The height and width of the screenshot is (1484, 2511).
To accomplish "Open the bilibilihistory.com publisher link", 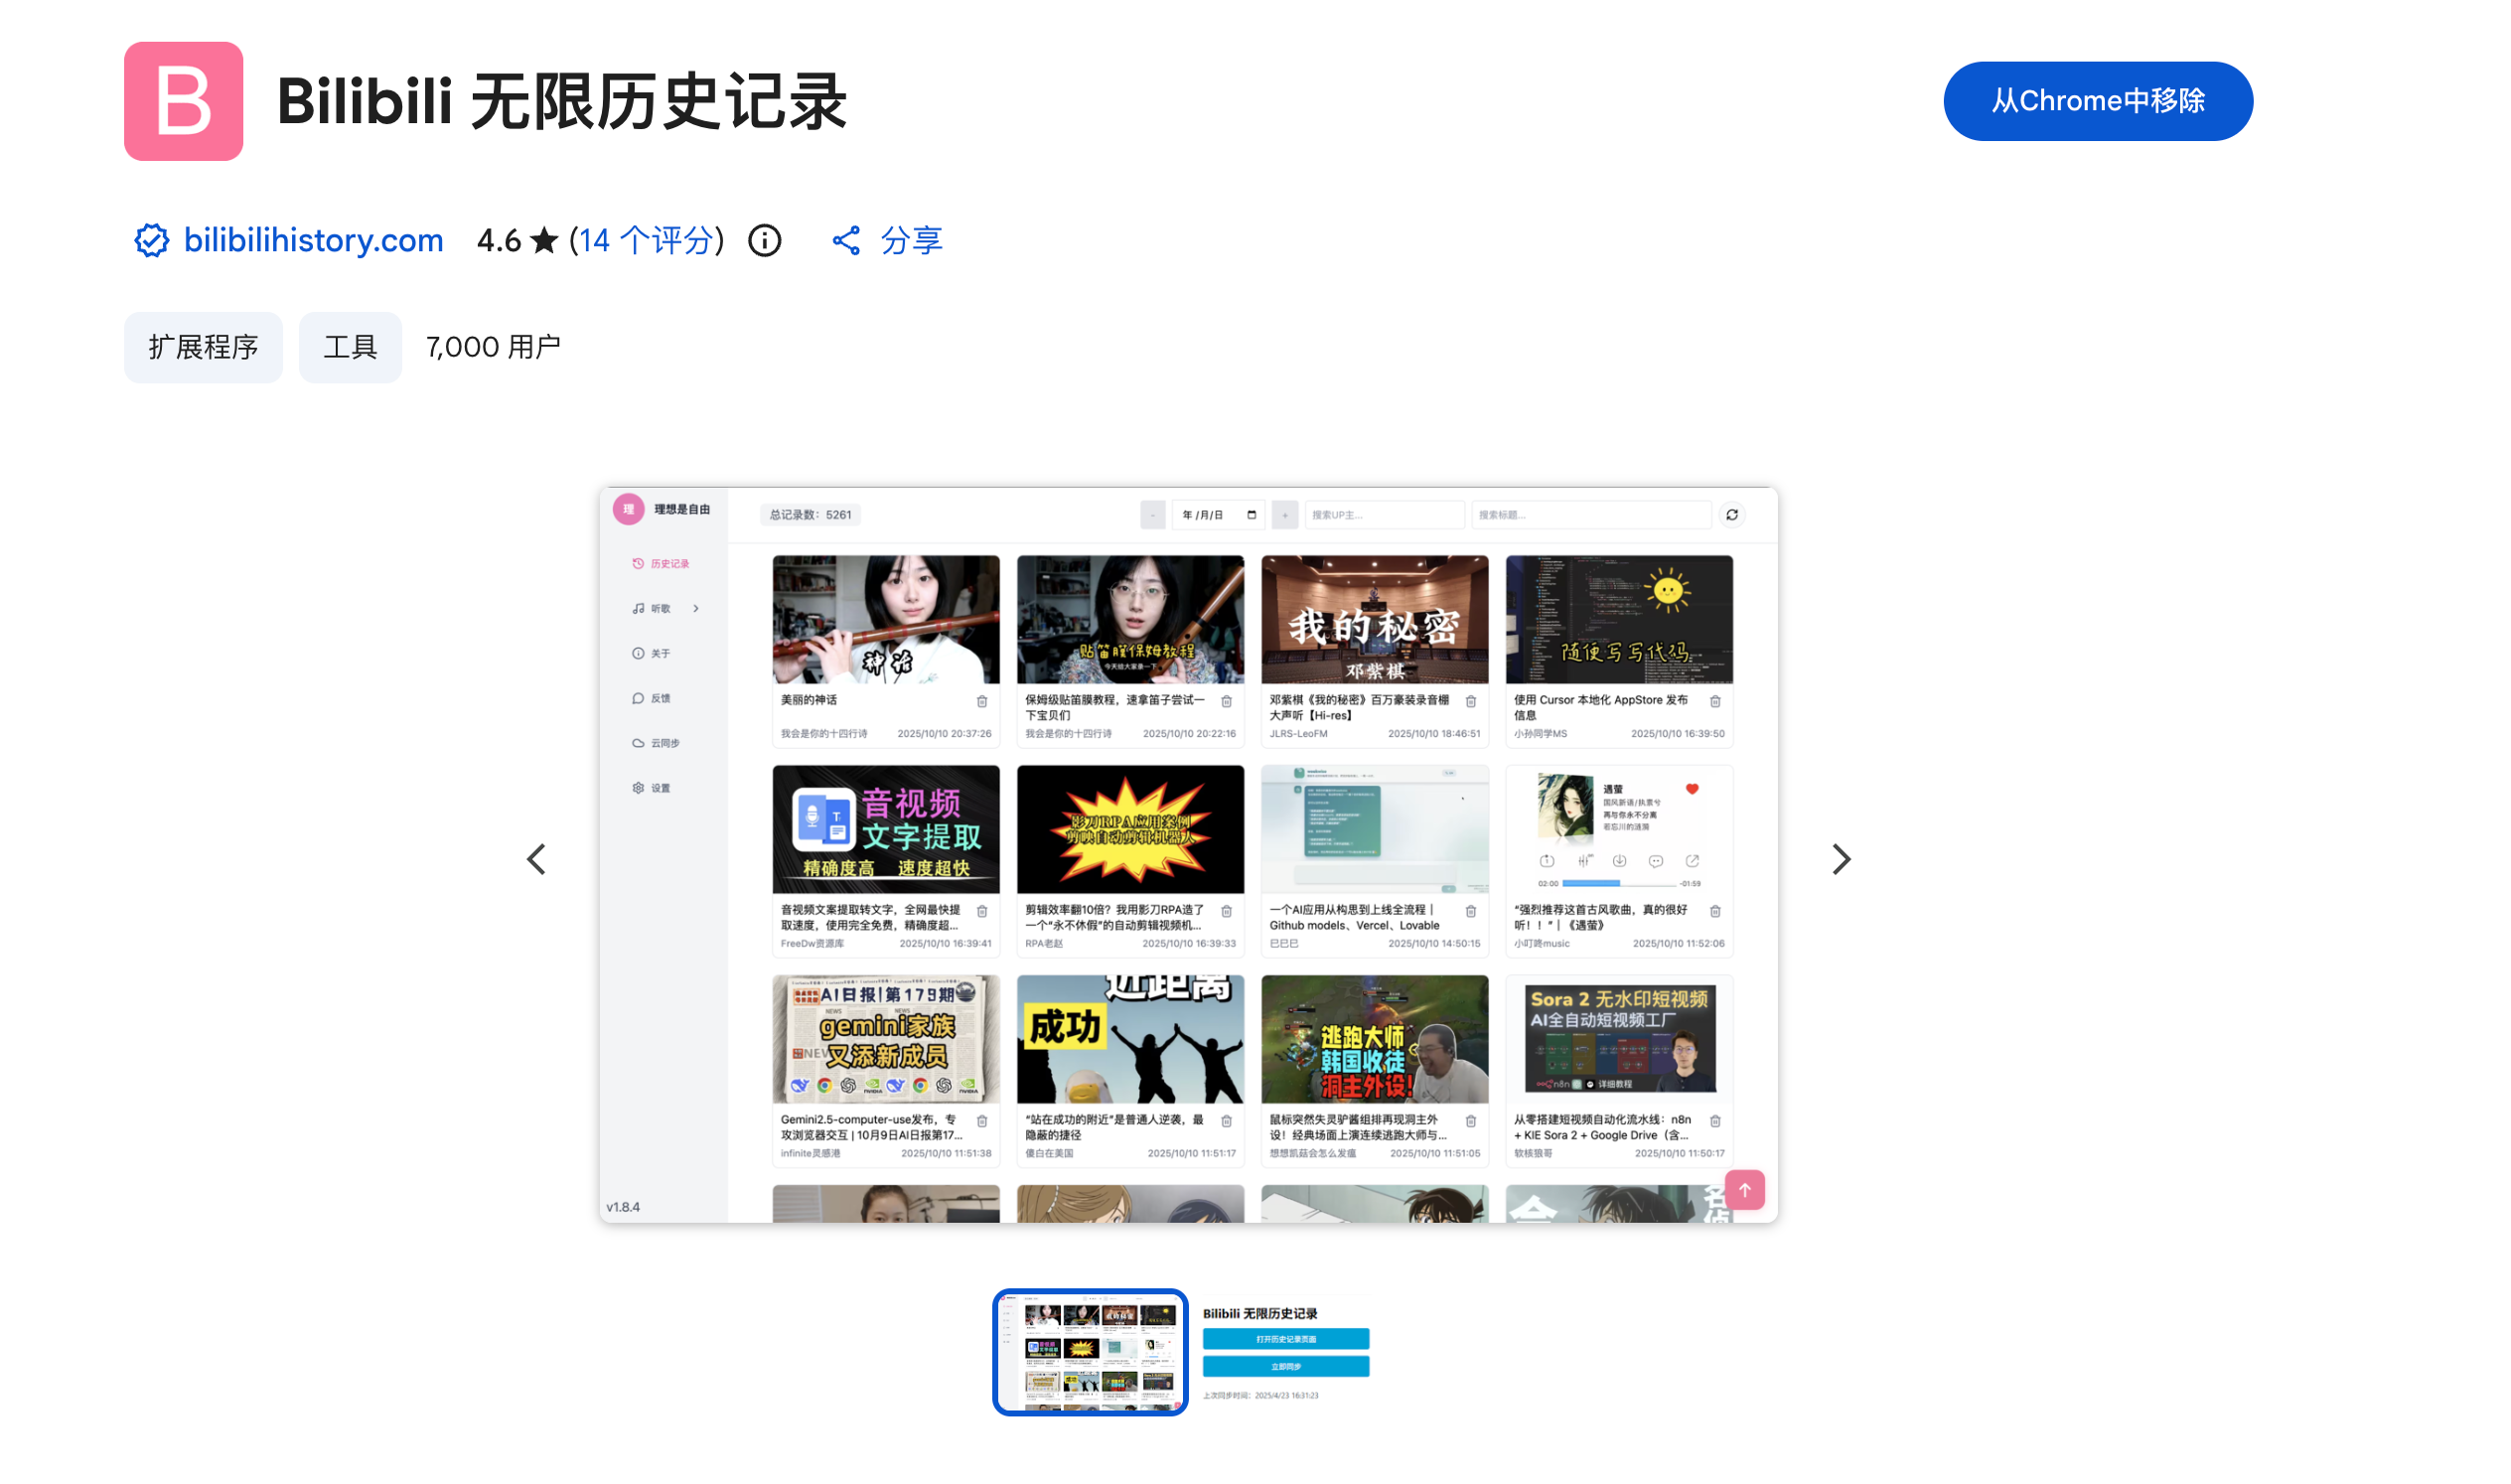I will point(313,240).
